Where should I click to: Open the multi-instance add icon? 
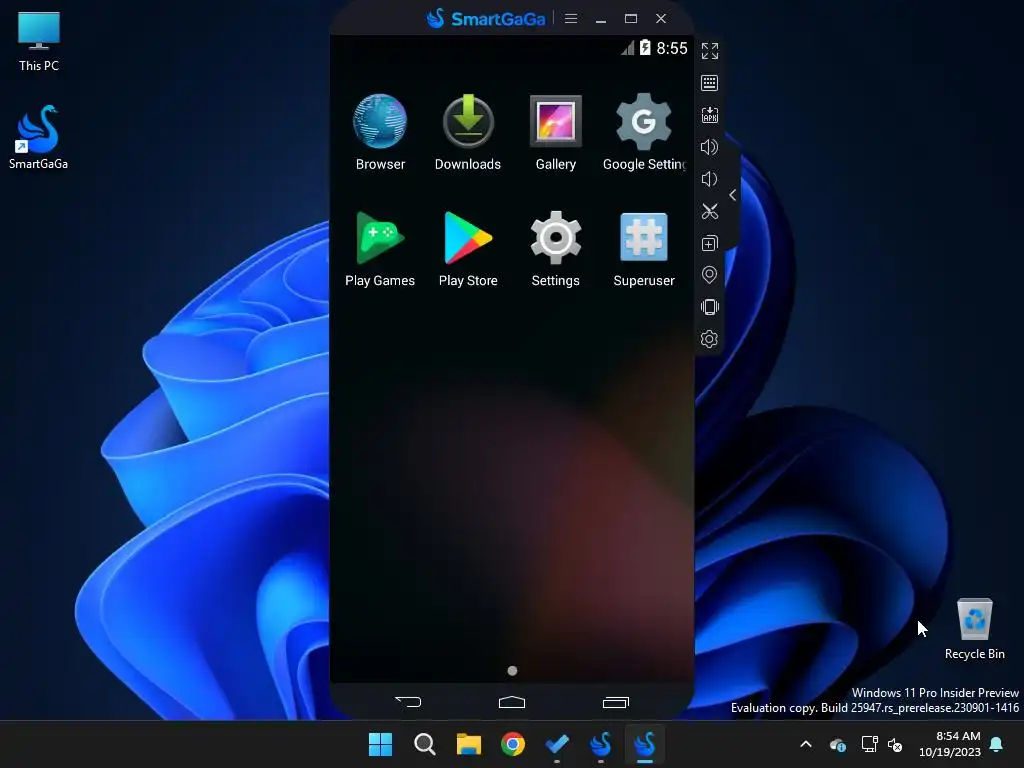[x=709, y=243]
